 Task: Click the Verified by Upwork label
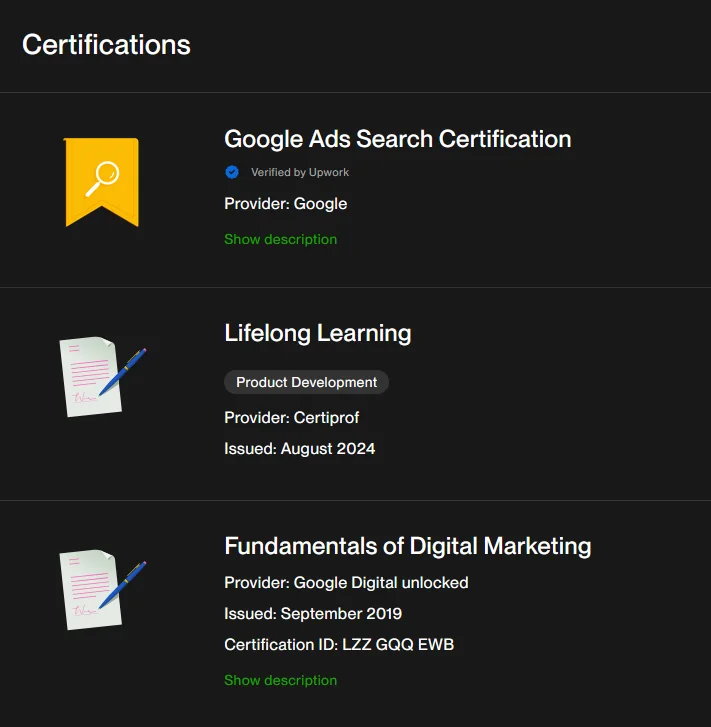coord(300,172)
